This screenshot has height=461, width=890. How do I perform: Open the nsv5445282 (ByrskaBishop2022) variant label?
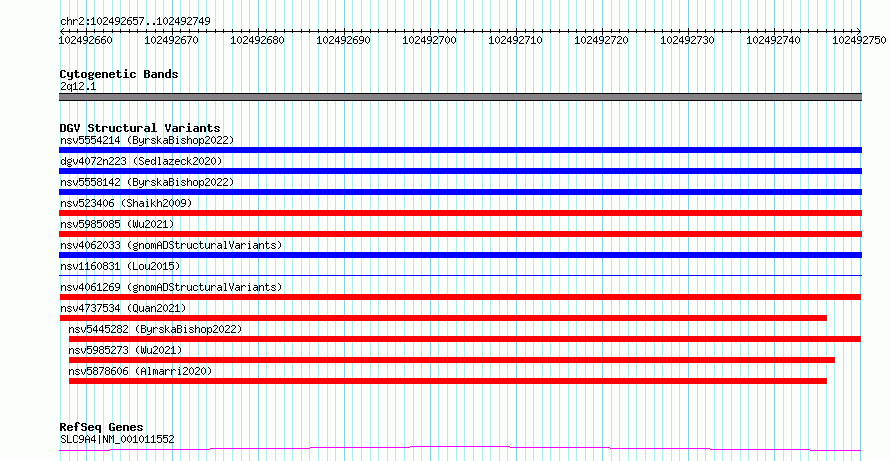[155, 329]
